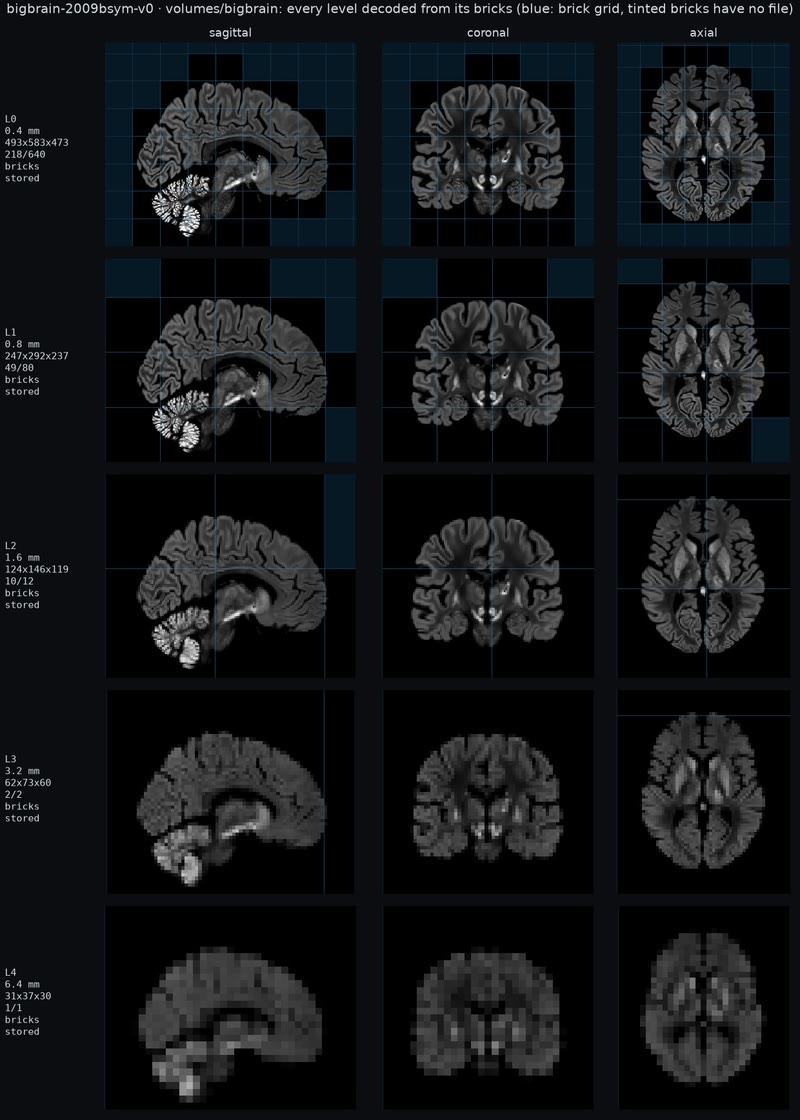Select the "L2" row label
Image resolution: width=800 pixels, height=1120 pixels.
pos(11,546)
